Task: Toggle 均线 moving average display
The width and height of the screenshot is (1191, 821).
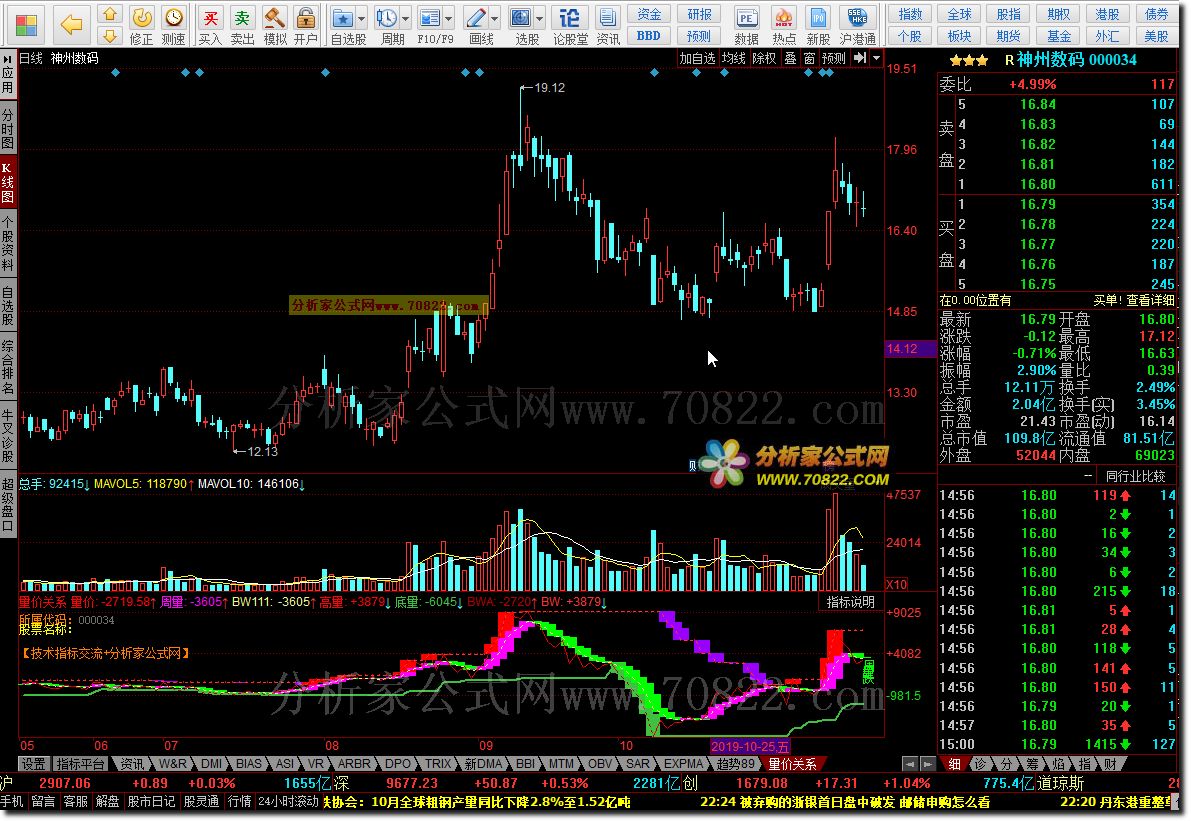Action: tap(734, 58)
